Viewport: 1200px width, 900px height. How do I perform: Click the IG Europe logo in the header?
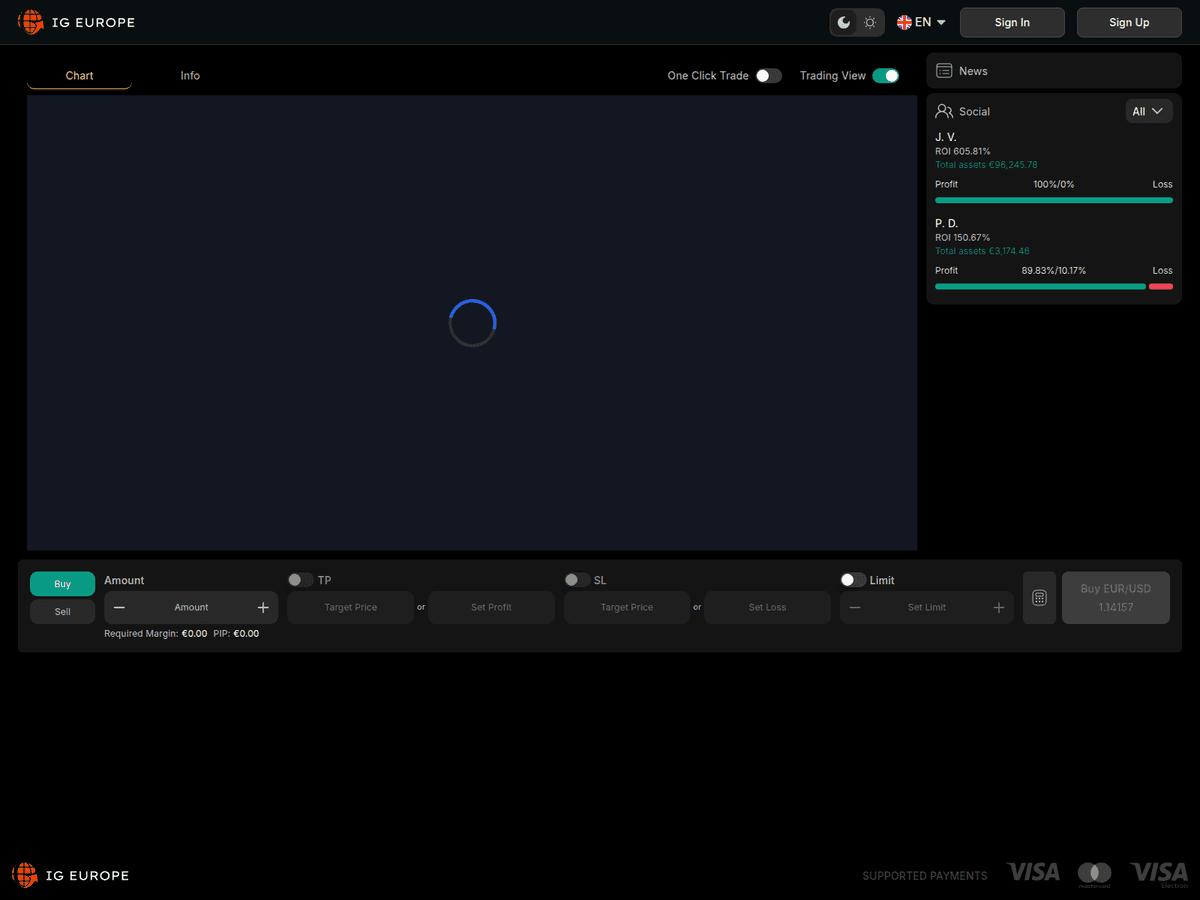(76, 22)
